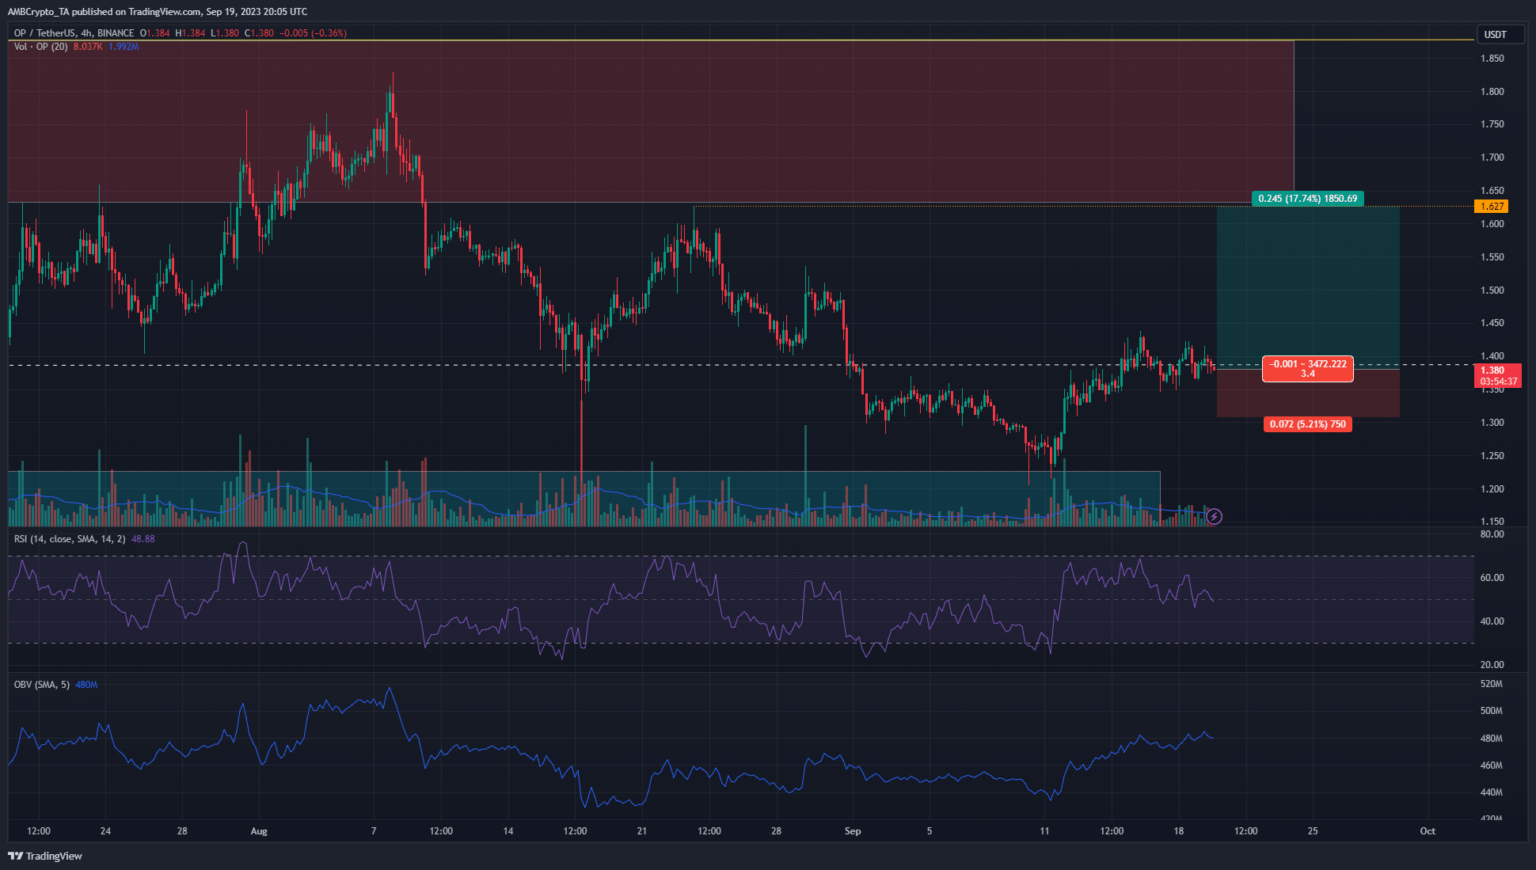Click the red stop loss label 0.072 (5.21%)
The image size is (1536, 870).
(1308, 424)
